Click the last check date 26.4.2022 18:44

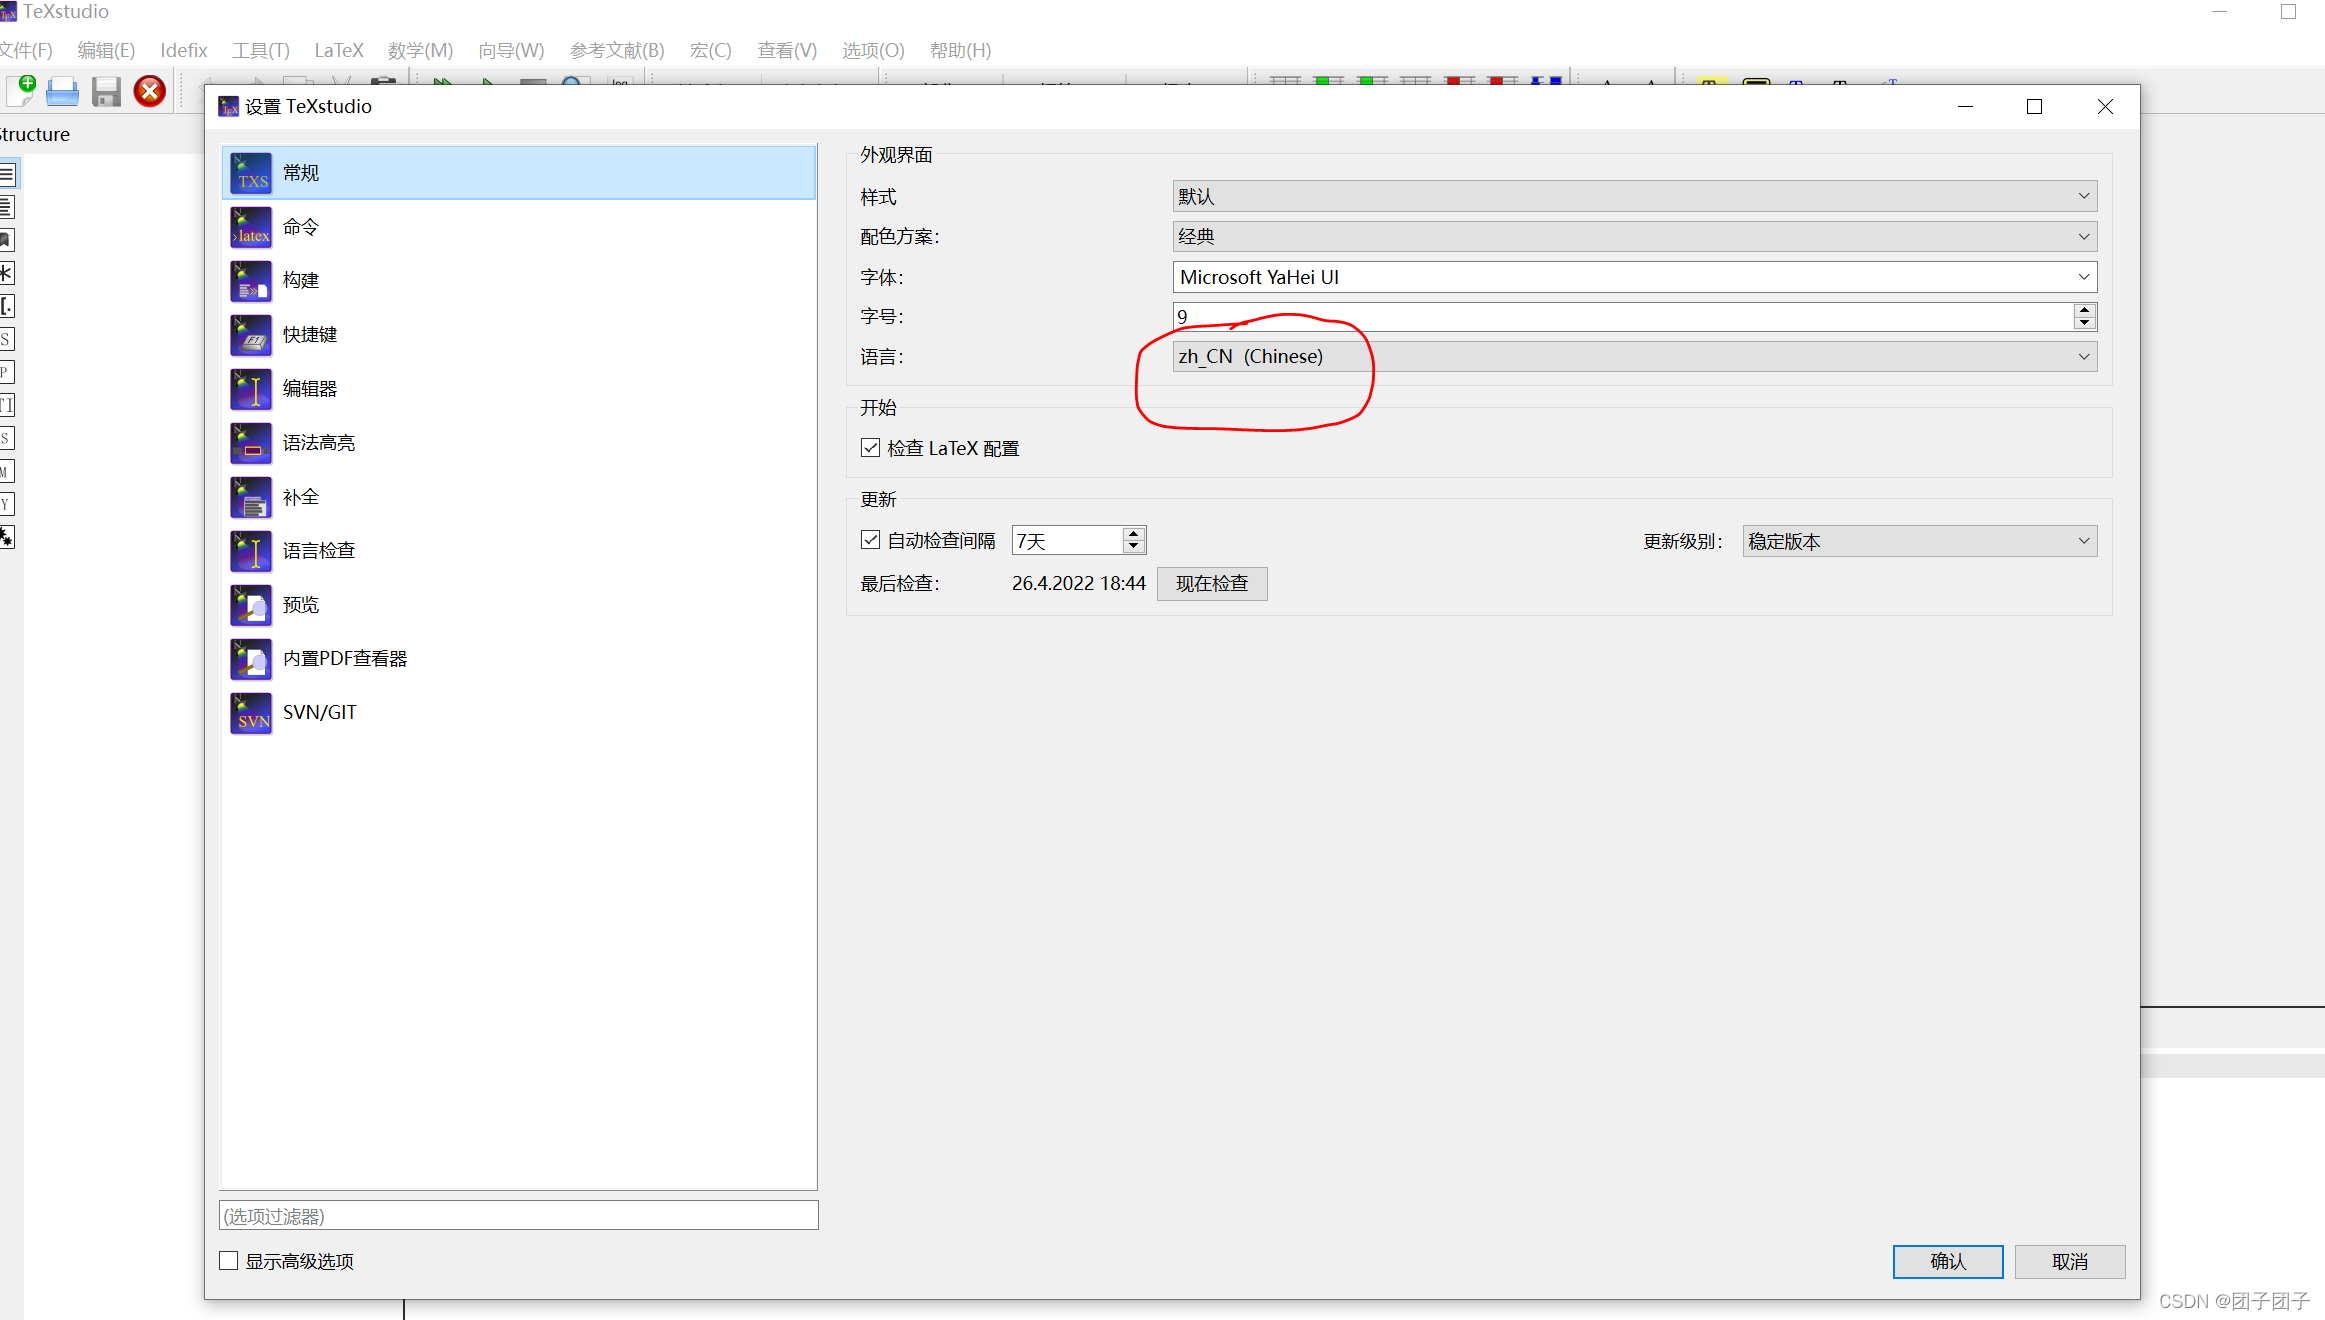(1078, 583)
